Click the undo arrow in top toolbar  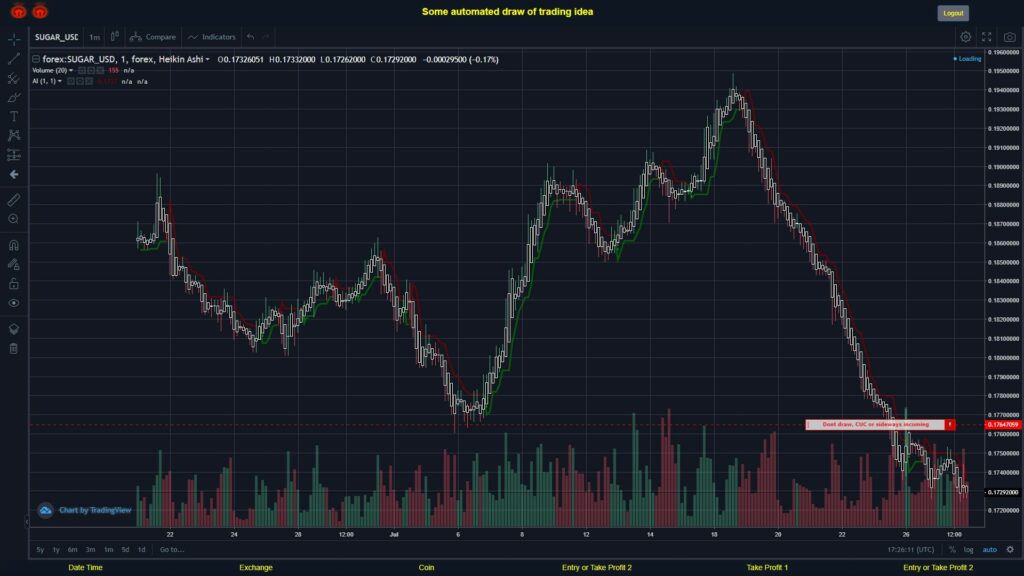click(x=251, y=37)
